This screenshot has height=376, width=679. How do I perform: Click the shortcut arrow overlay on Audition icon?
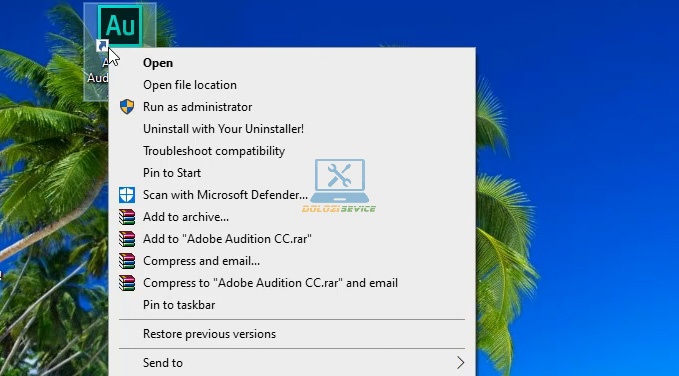[103, 45]
